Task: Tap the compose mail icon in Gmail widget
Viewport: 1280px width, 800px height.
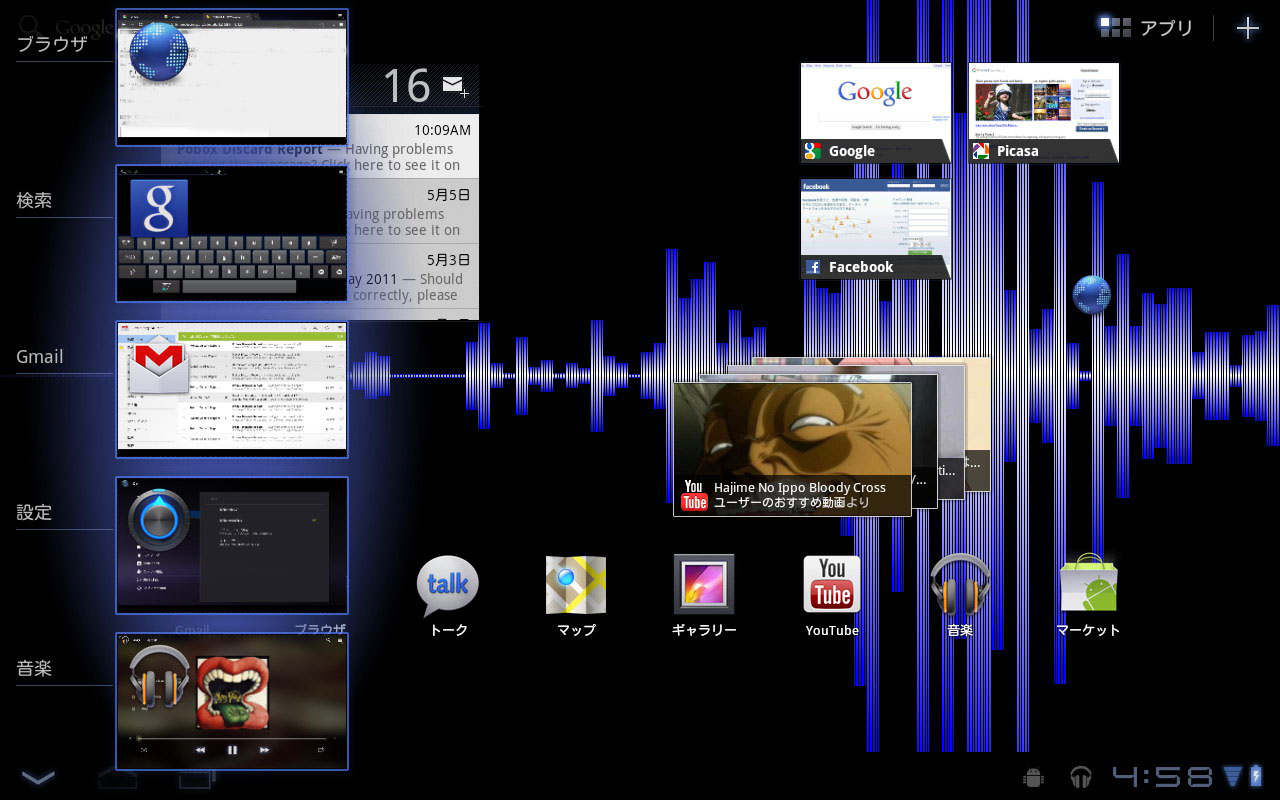Action: (x=455, y=86)
